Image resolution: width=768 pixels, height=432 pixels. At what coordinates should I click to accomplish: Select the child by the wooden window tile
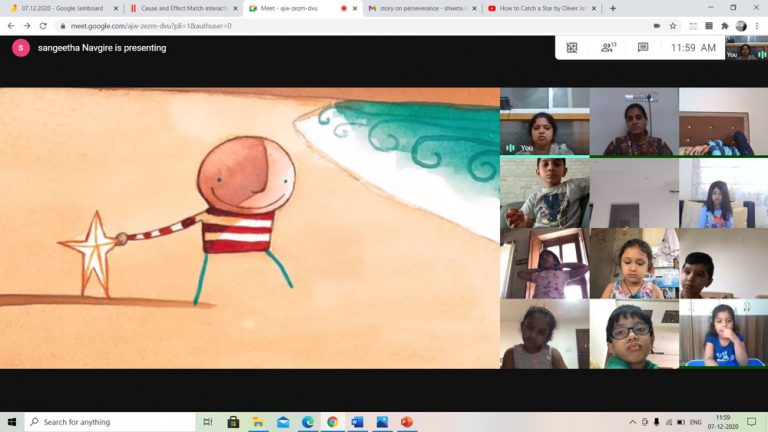(x=545, y=264)
